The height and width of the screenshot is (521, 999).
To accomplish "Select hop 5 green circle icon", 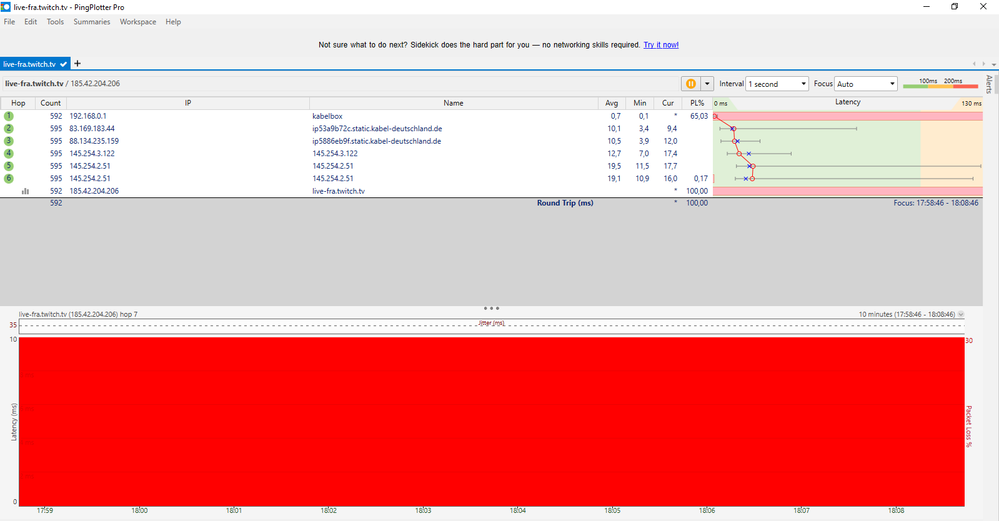I will click(8, 166).
